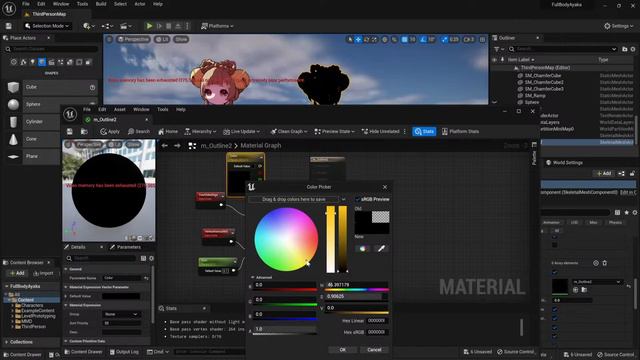Toggle grid snapping icon in viewport toolbar
Screen dimensions: 640x360
(x=404, y=40)
